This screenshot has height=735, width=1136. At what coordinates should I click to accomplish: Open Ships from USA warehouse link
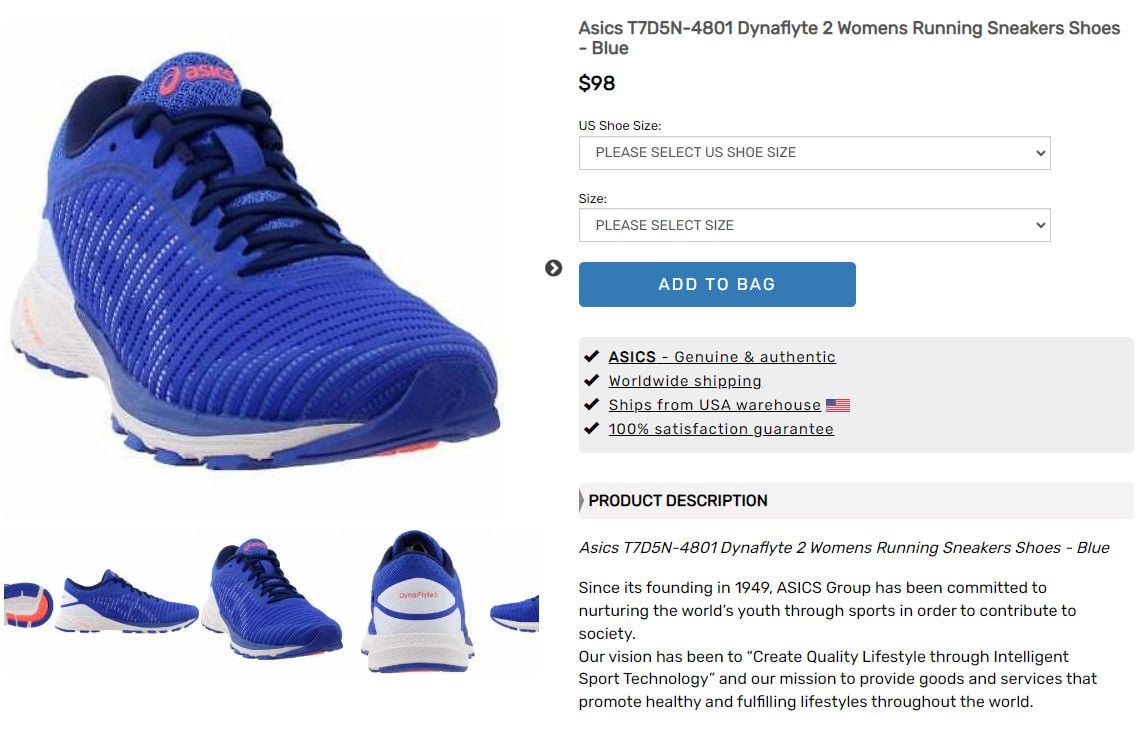714,405
